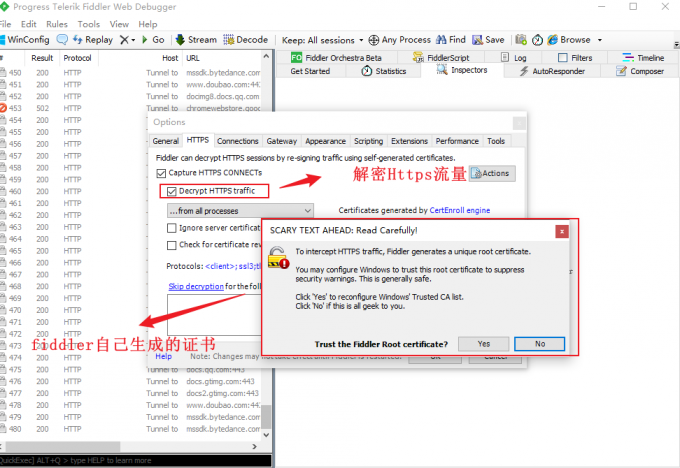Screen dimensions: 680x468
Task: Click the Protocols <client>;ssl3 link
Action: [233, 266]
